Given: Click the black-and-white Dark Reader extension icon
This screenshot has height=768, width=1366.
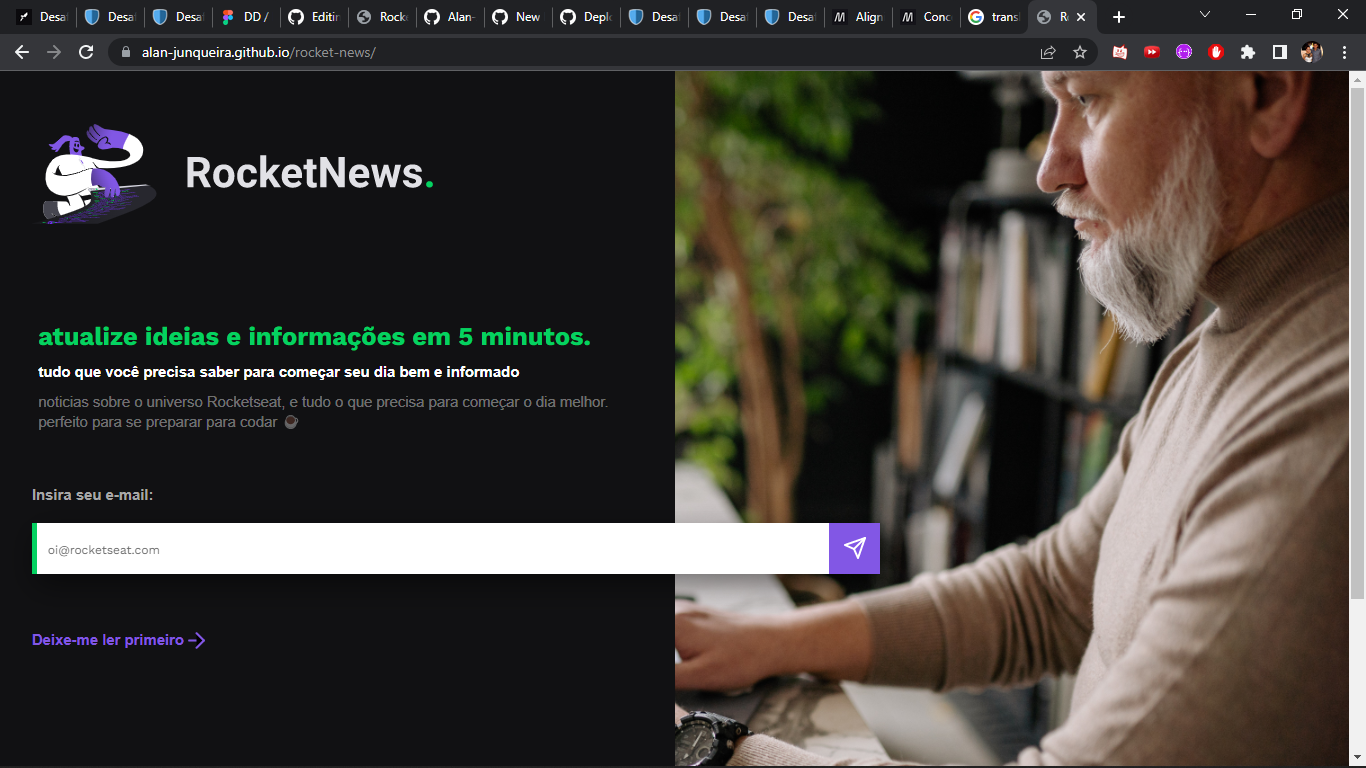Looking at the screenshot, I should tap(1279, 51).
